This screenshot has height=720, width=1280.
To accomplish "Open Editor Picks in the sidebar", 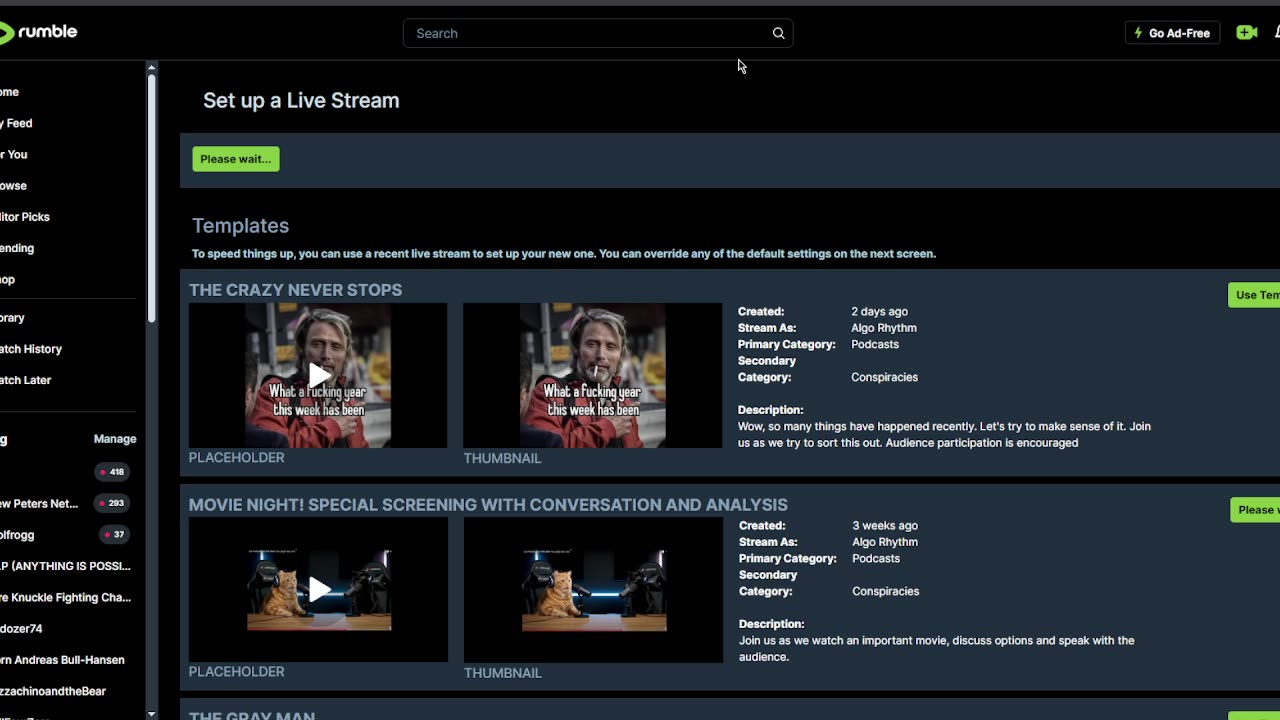I will [x=25, y=216].
